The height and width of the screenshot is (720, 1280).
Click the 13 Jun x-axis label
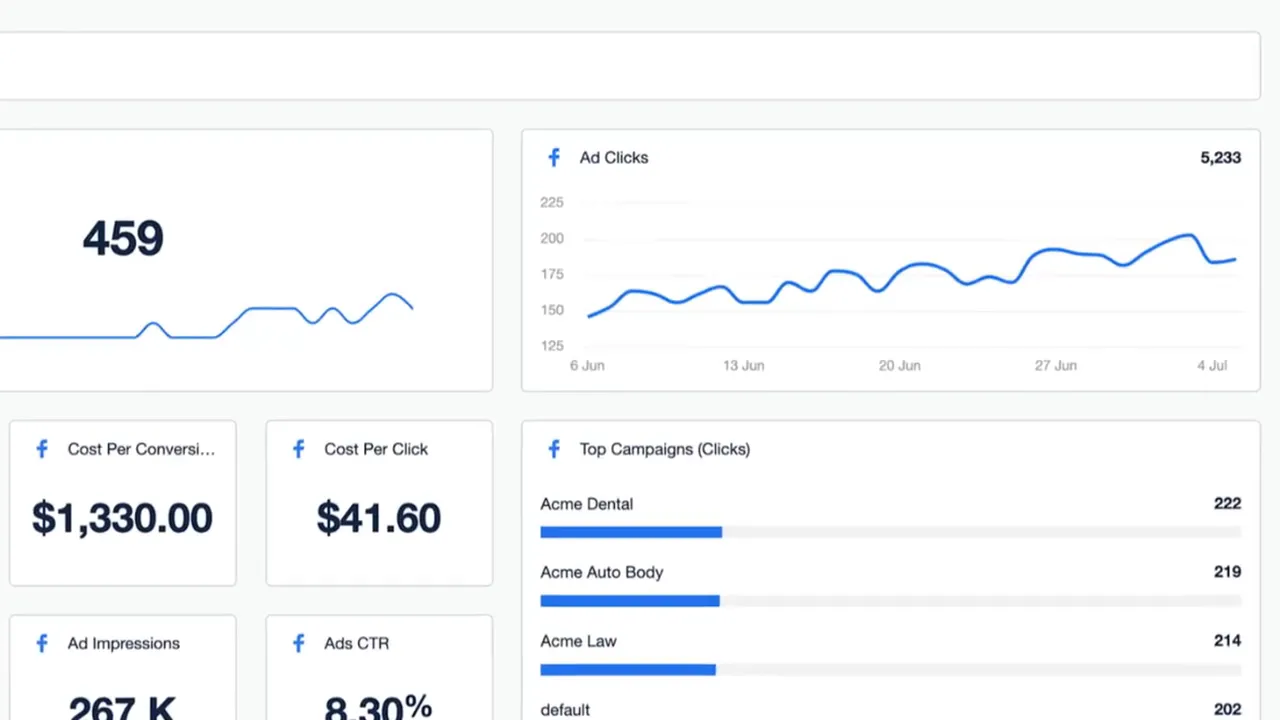[744, 366]
